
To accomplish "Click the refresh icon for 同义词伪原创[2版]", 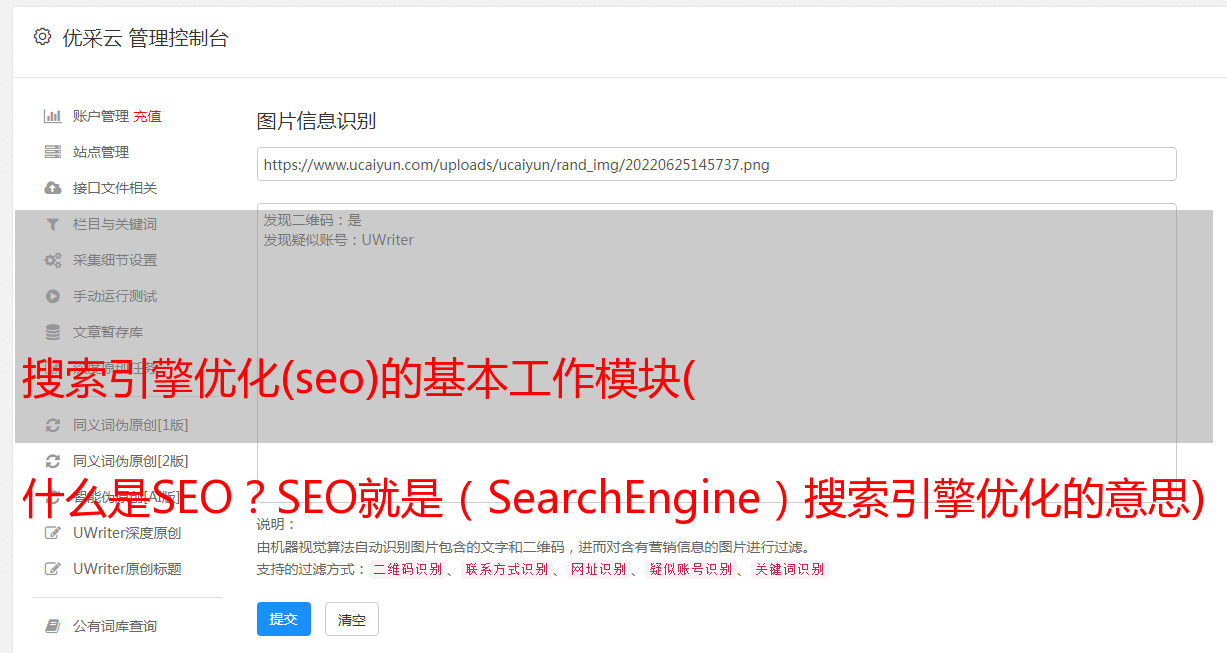I will click(53, 461).
